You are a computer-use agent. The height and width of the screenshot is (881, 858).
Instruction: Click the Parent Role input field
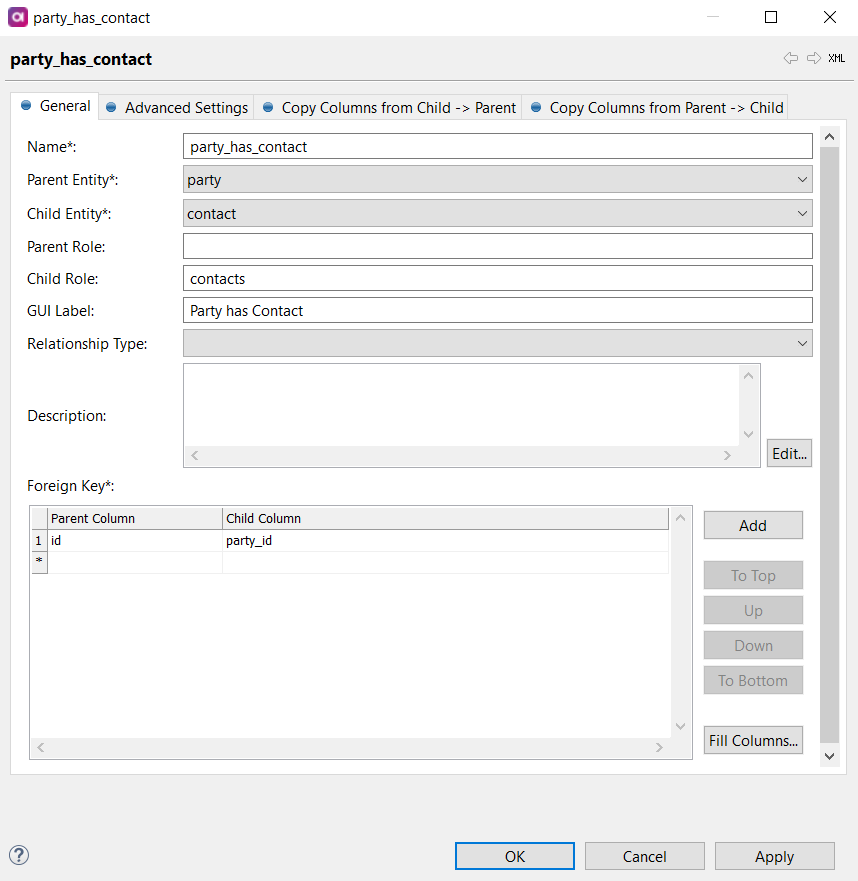click(497, 246)
